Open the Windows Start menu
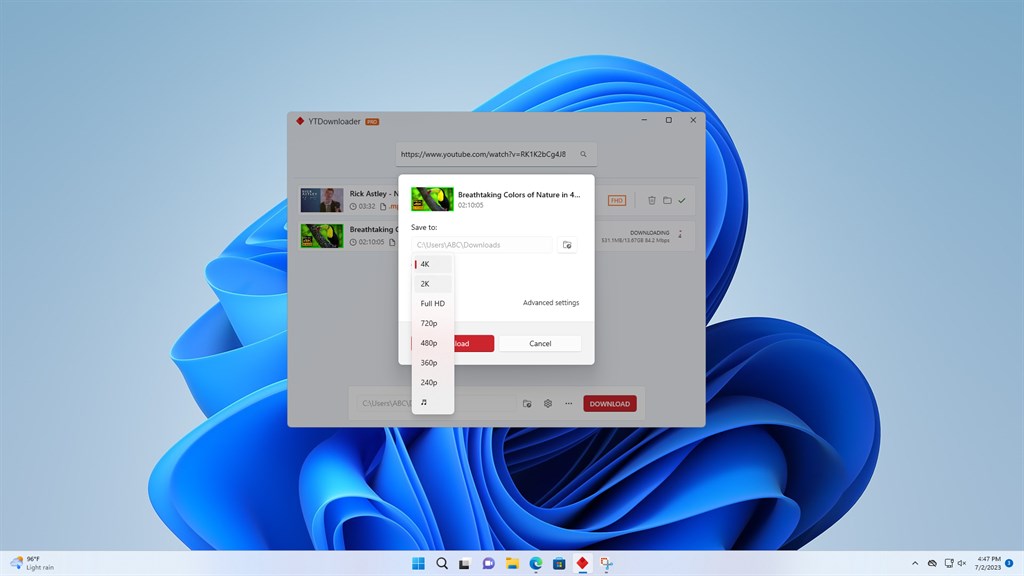This screenshot has height=576, width=1024. click(419, 563)
